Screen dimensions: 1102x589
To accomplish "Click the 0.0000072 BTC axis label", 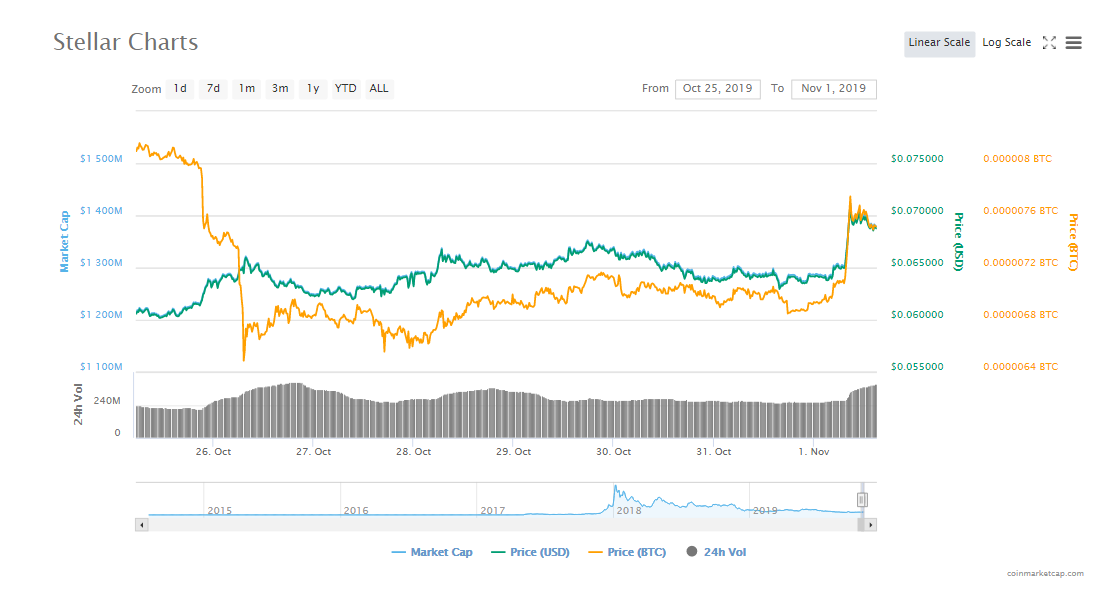I will pyautogui.click(x=1020, y=263).
